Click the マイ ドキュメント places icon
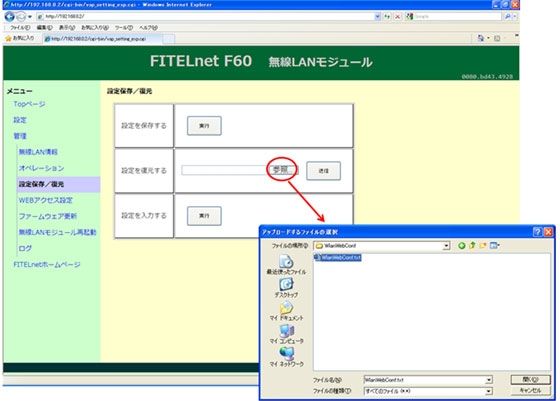Screen dimensions: 560x401 point(286,311)
